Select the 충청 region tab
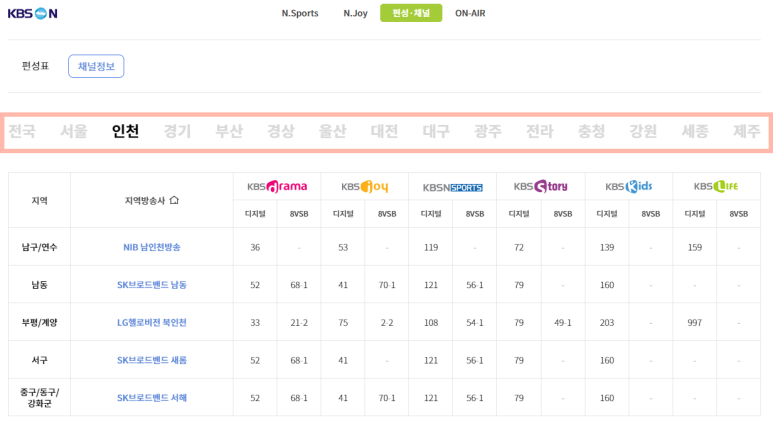The height and width of the screenshot is (430, 773). [x=591, y=131]
